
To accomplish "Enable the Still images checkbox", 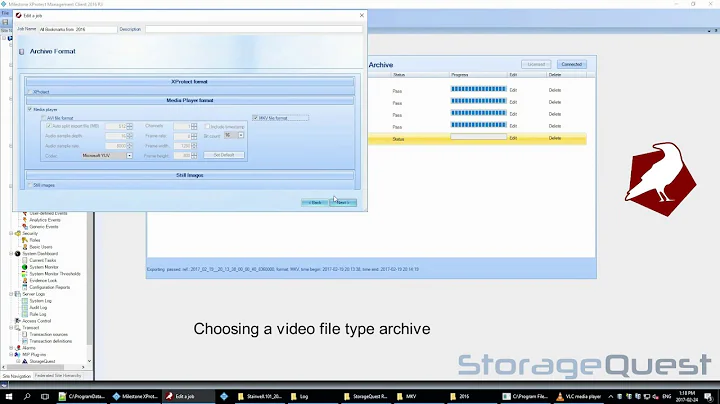I will [x=30, y=185].
